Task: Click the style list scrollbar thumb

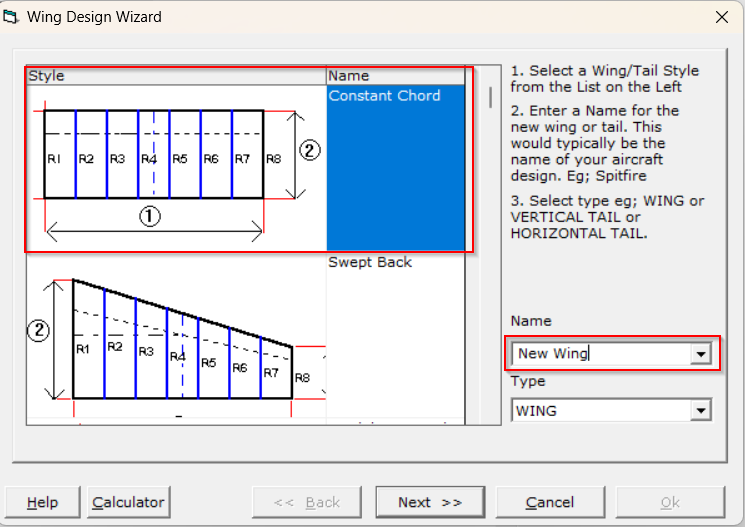Action: [490, 97]
